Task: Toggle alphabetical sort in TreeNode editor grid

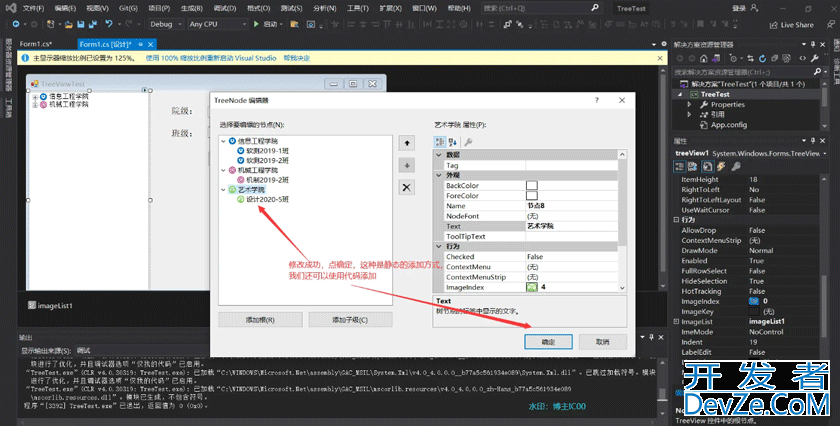Action: click(453, 142)
